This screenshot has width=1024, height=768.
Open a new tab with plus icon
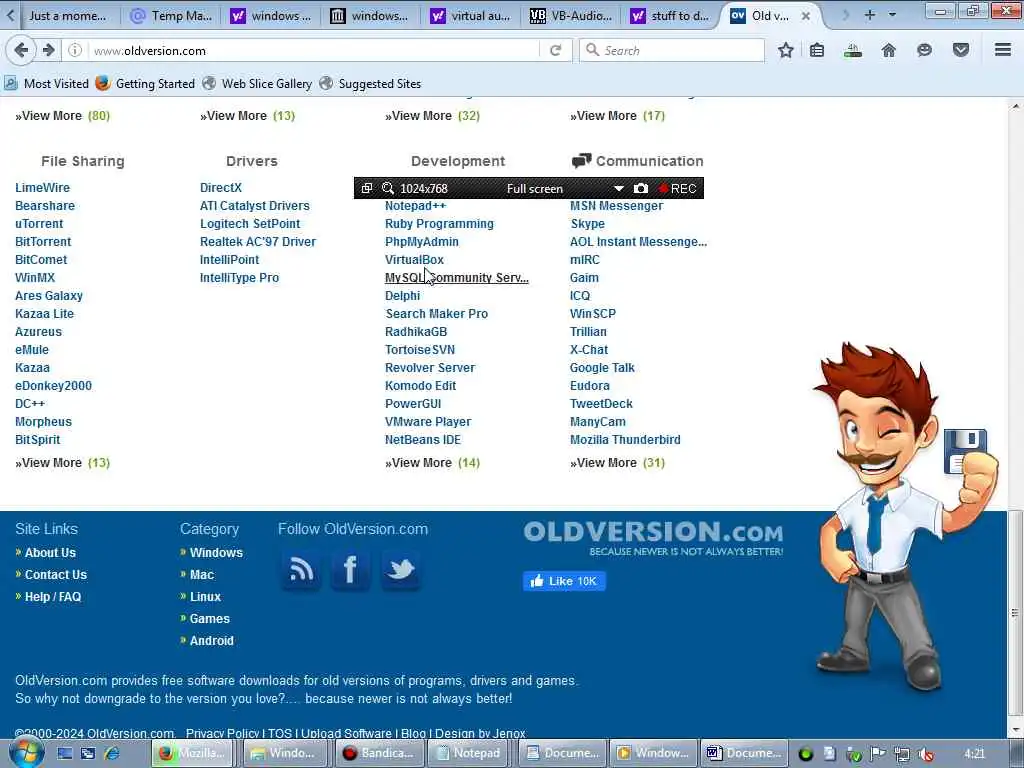(x=869, y=15)
